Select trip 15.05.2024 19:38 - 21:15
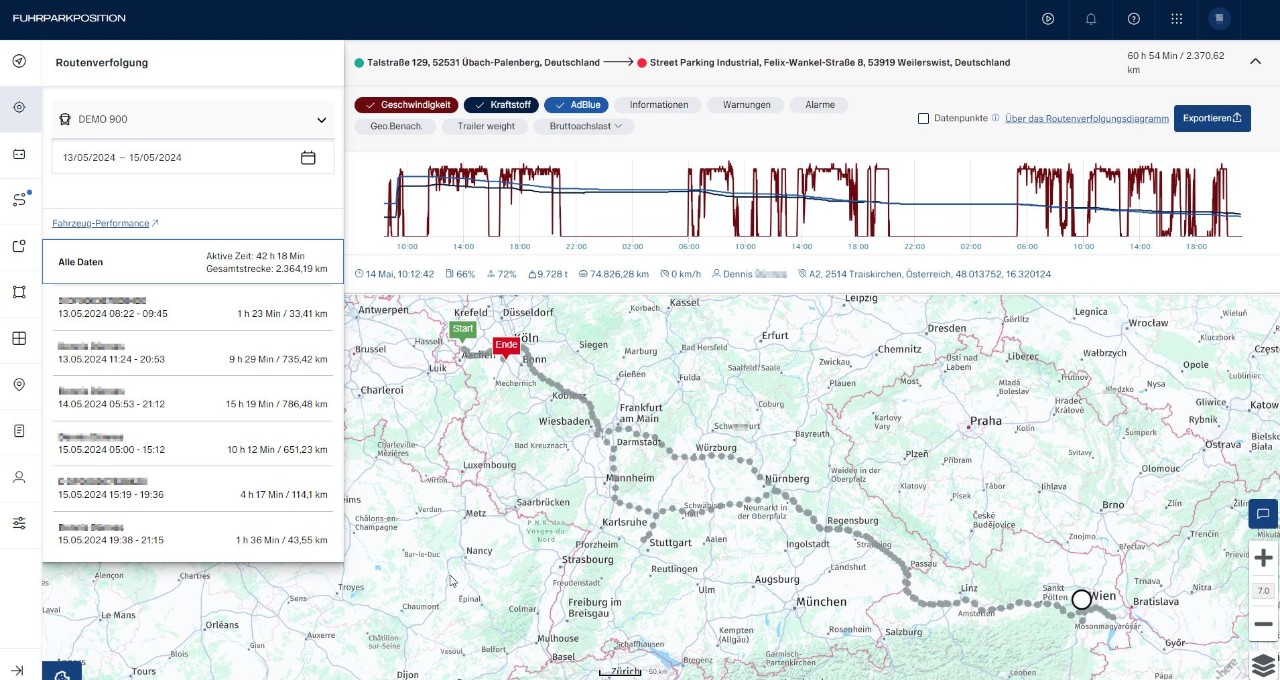Image resolution: width=1280 pixels, height=680 pixels. point(193,533)
